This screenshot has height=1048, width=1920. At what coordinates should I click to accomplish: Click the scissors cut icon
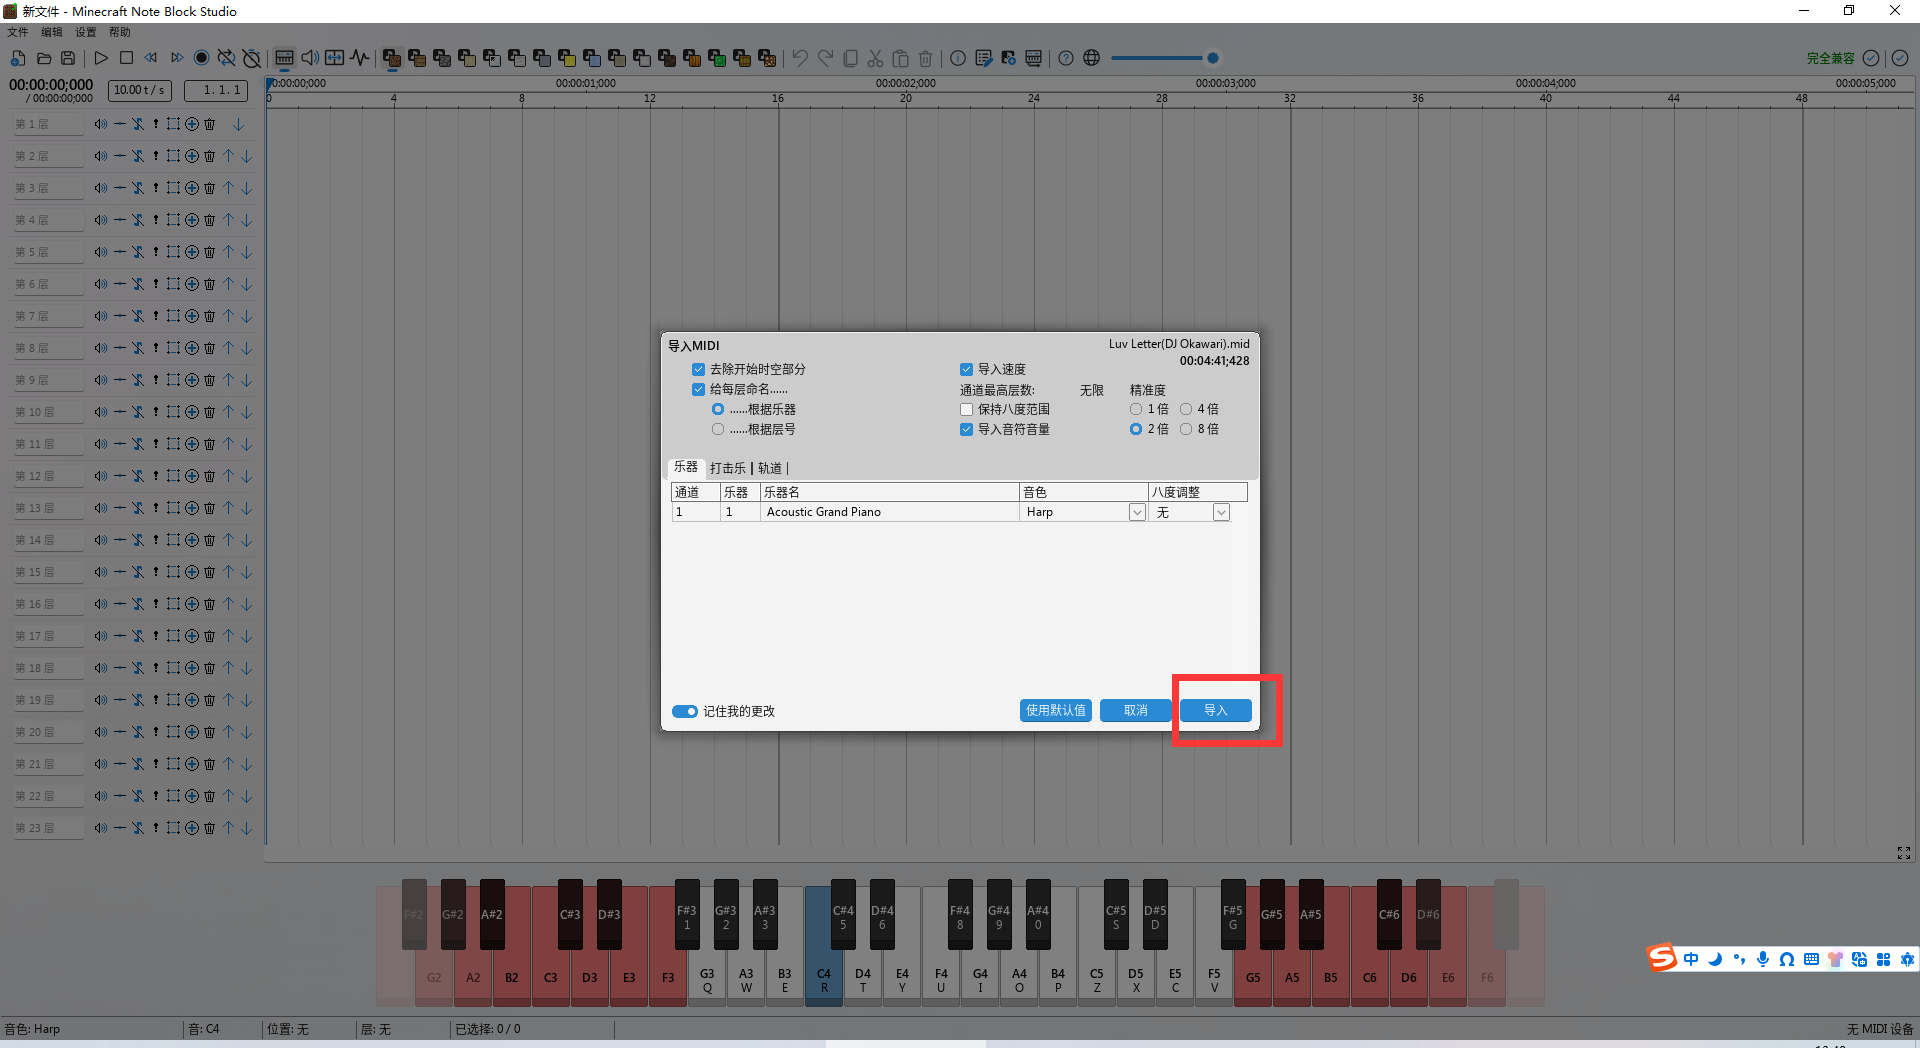click(x=875, y=58)
